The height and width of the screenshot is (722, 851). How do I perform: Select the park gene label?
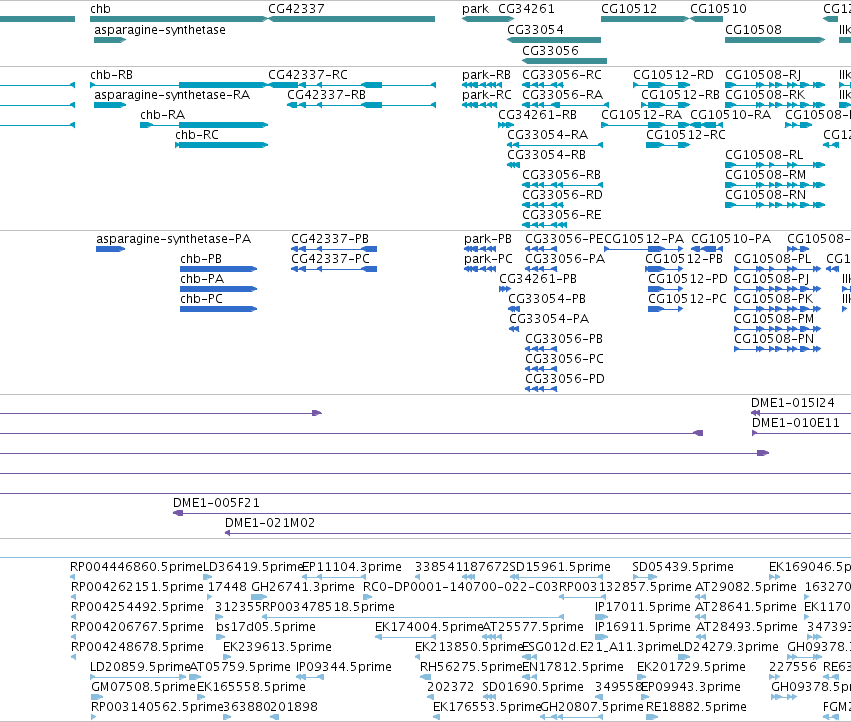point(475,9)
